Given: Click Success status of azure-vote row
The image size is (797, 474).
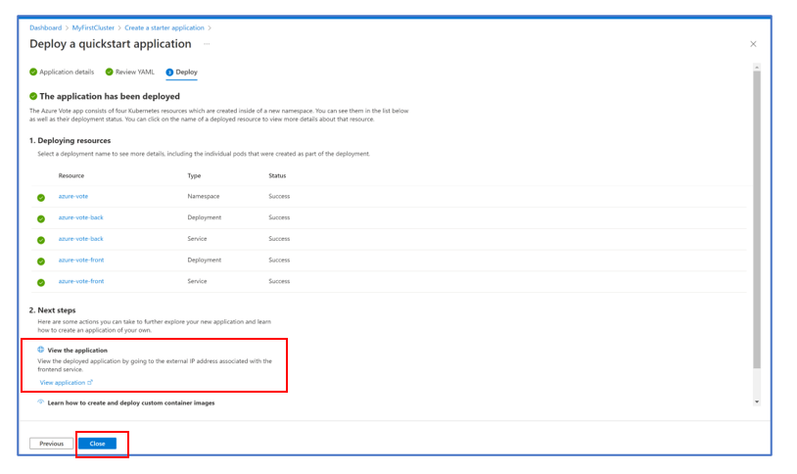Looking at the screenshot, I should click(279, 196).
